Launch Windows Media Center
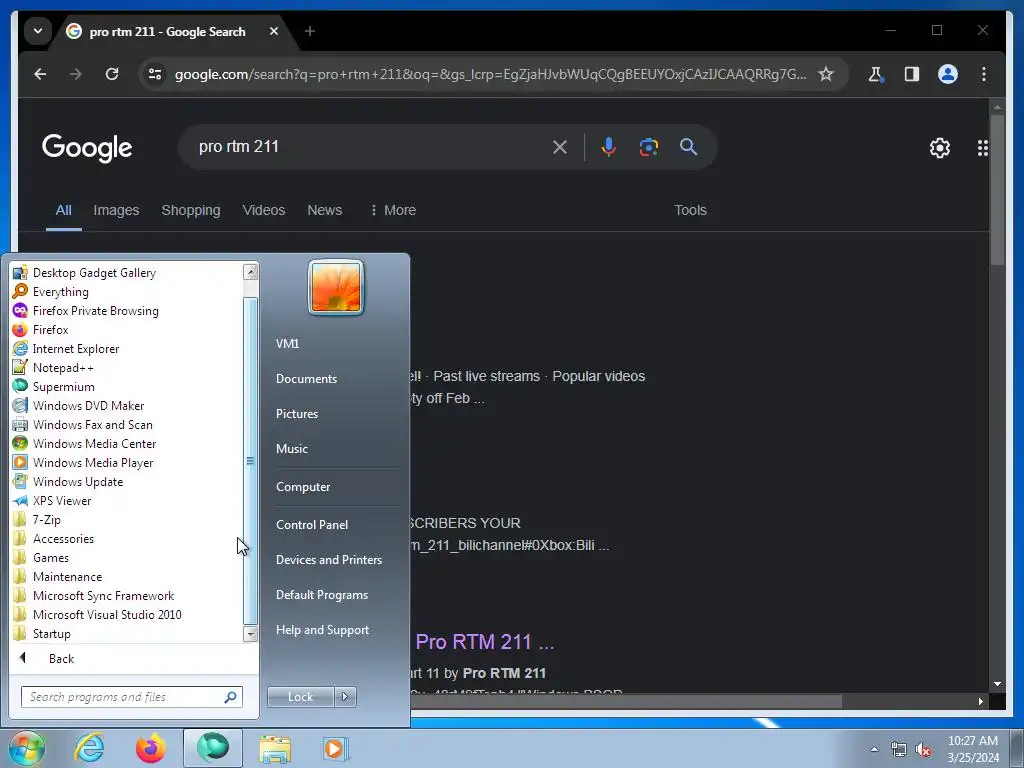 (x=95, y=443)
